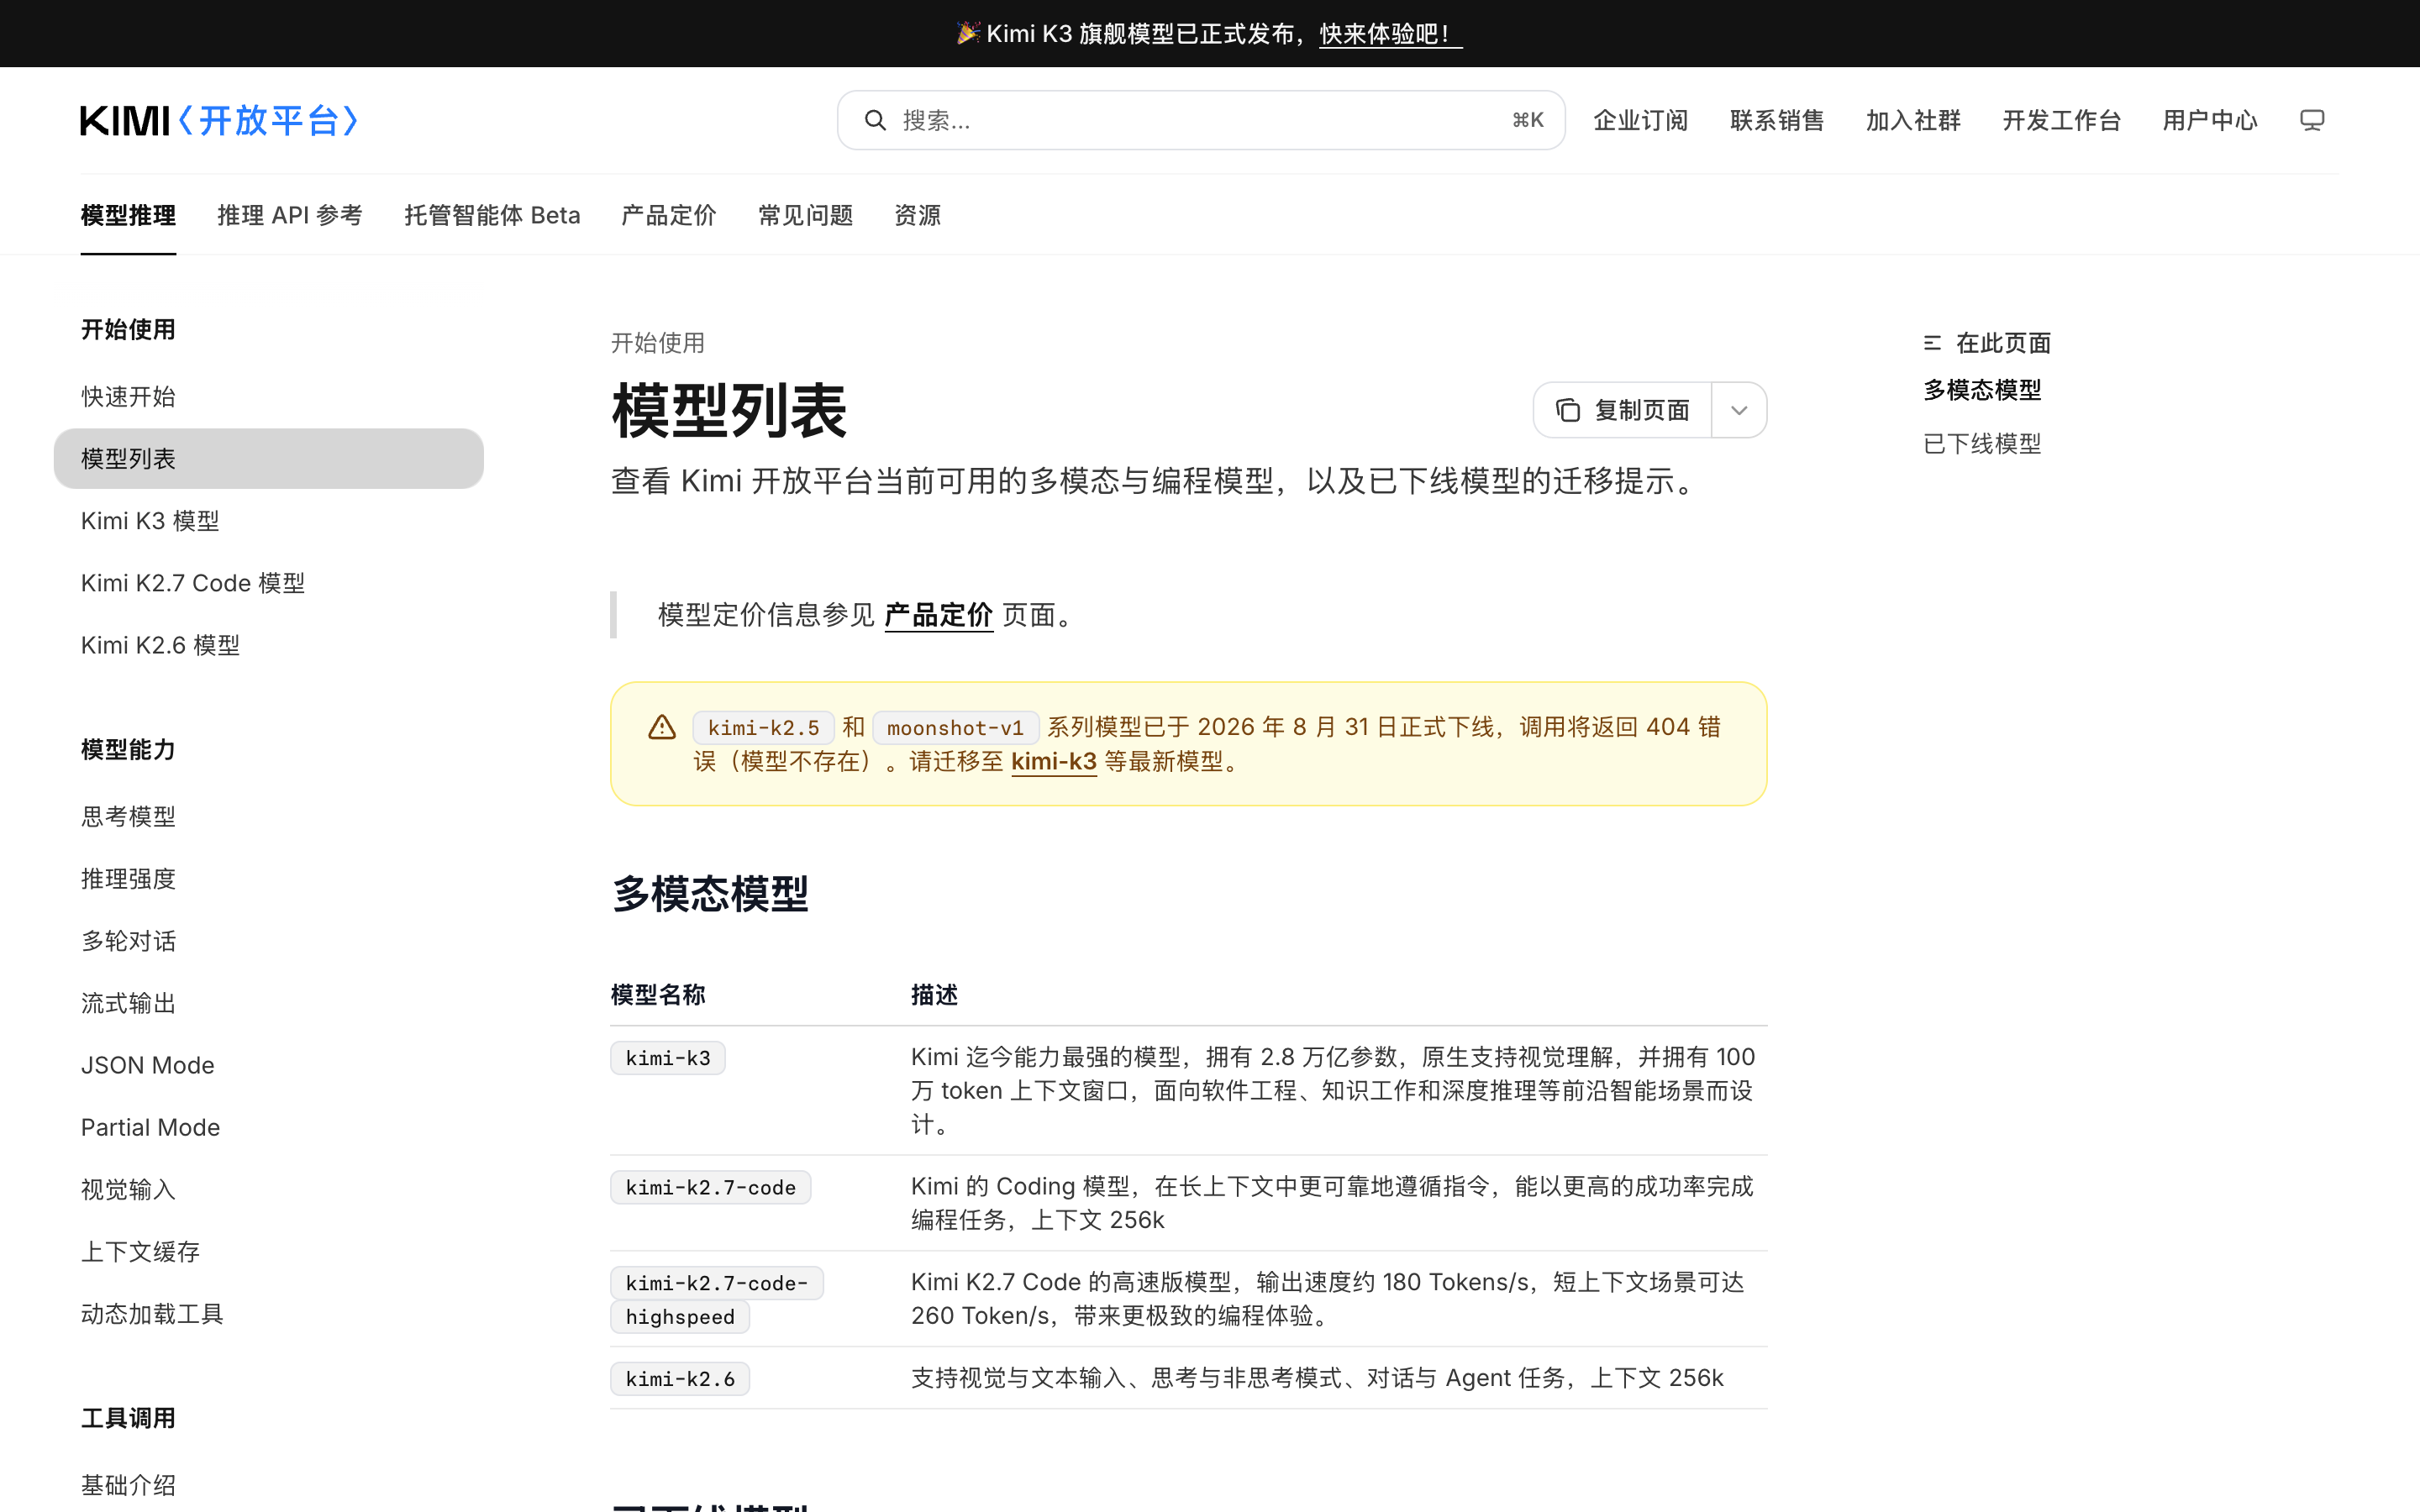Click the 描述 column header
Screen dimensions: 2420x1512
click(934, 995)
